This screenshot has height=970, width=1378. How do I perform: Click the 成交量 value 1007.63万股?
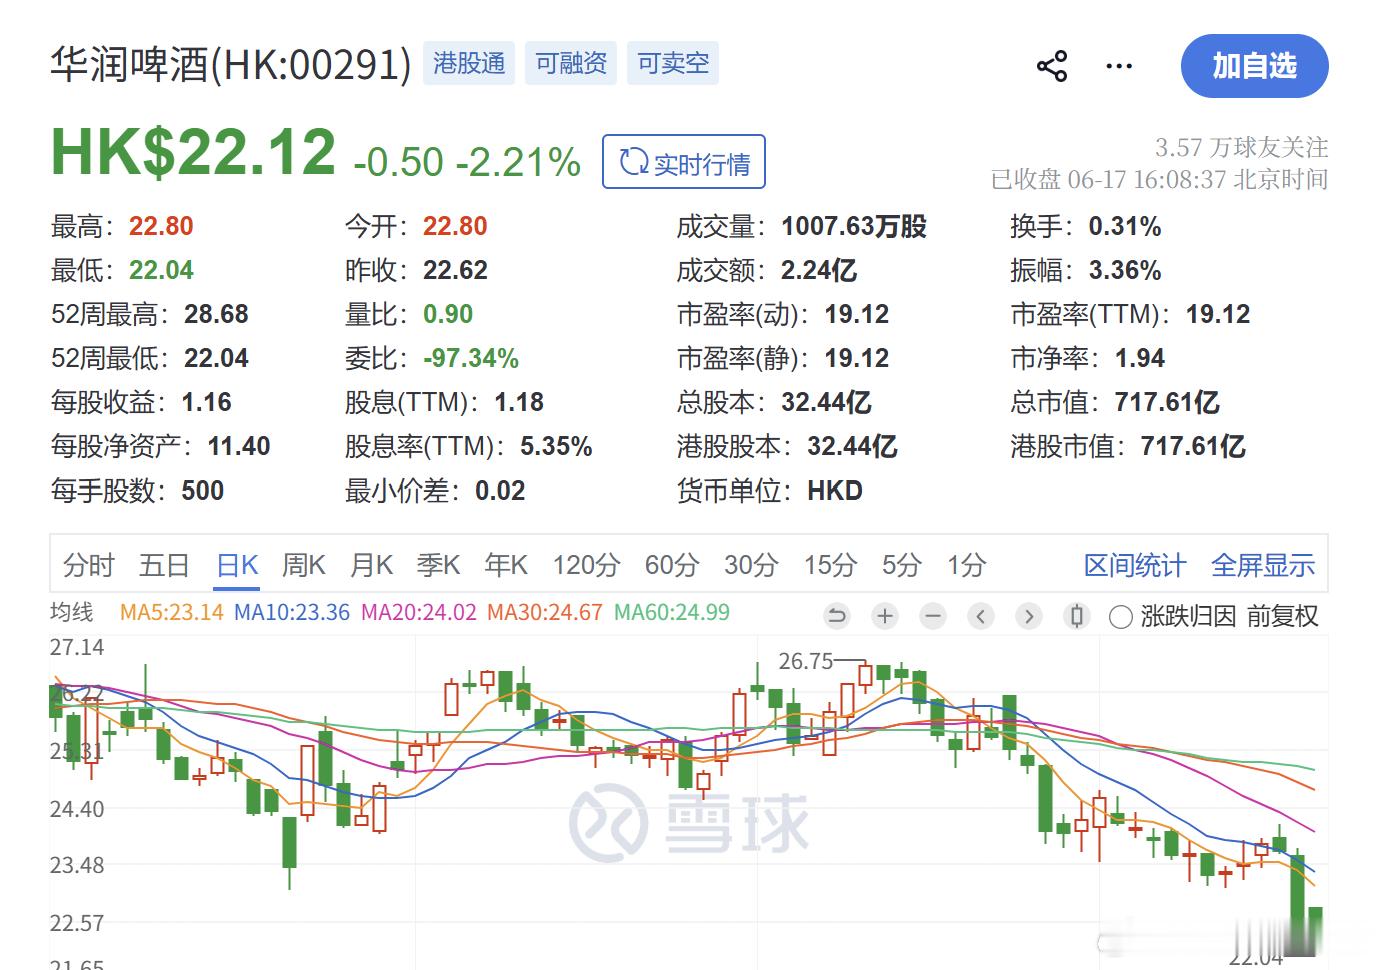[854, 227]
